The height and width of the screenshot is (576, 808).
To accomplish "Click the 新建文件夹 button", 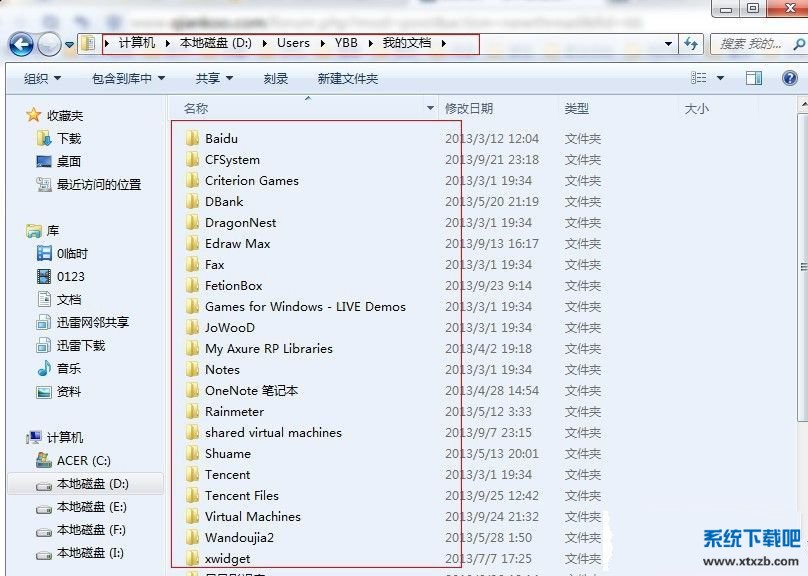I will (348, 79).
